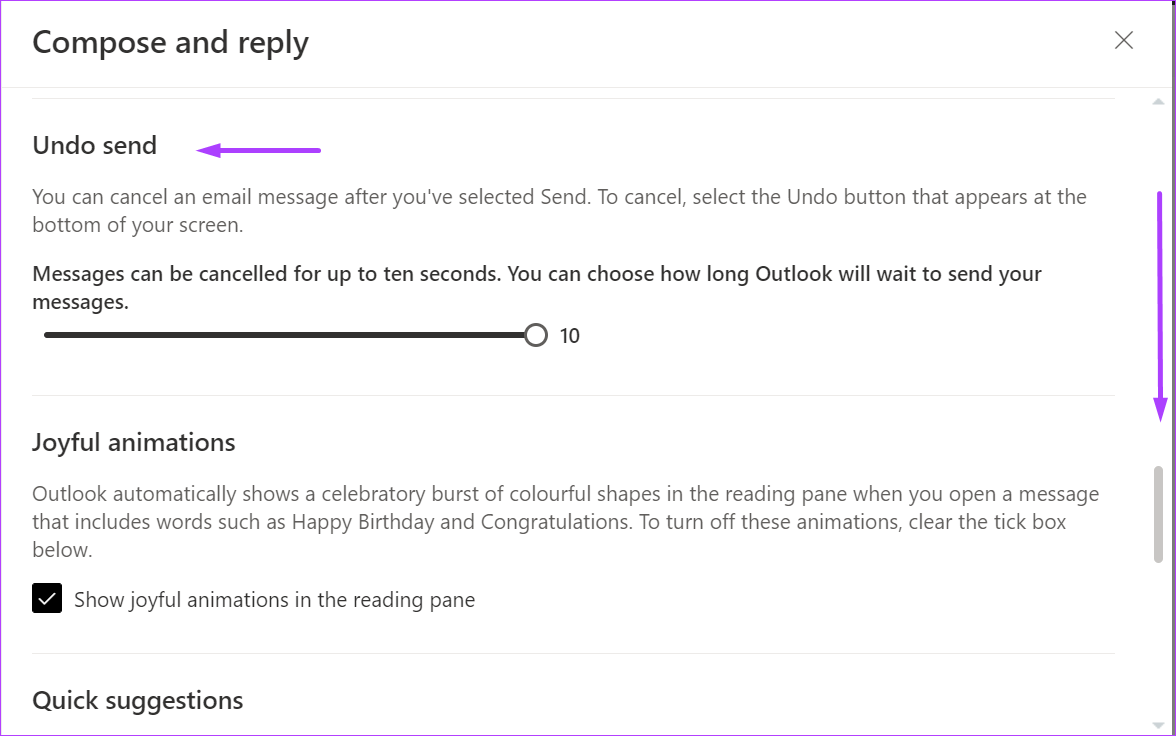Close the Compose and reply panel
Image resolution: width=1176 pixels, height=736 pixels.
1124,40
